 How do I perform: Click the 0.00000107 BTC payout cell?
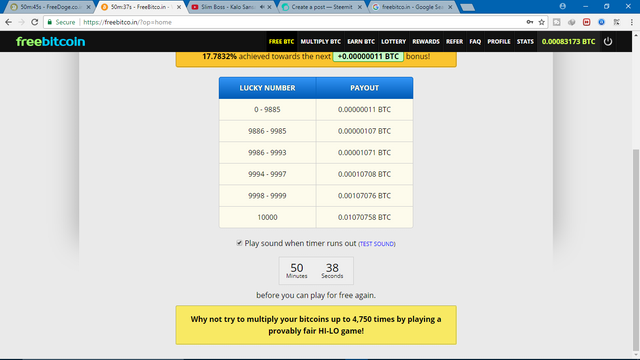point(364,131)
